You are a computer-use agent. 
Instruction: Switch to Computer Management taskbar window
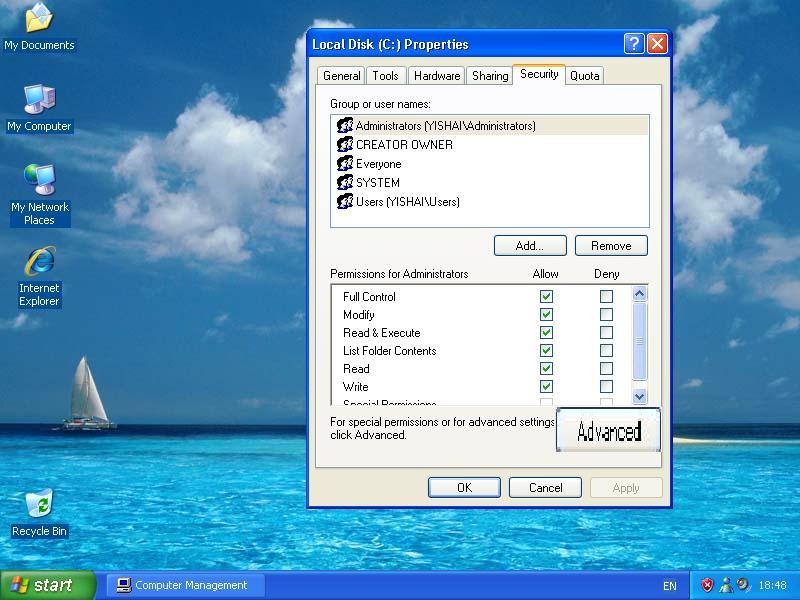(x=188, y=585)
